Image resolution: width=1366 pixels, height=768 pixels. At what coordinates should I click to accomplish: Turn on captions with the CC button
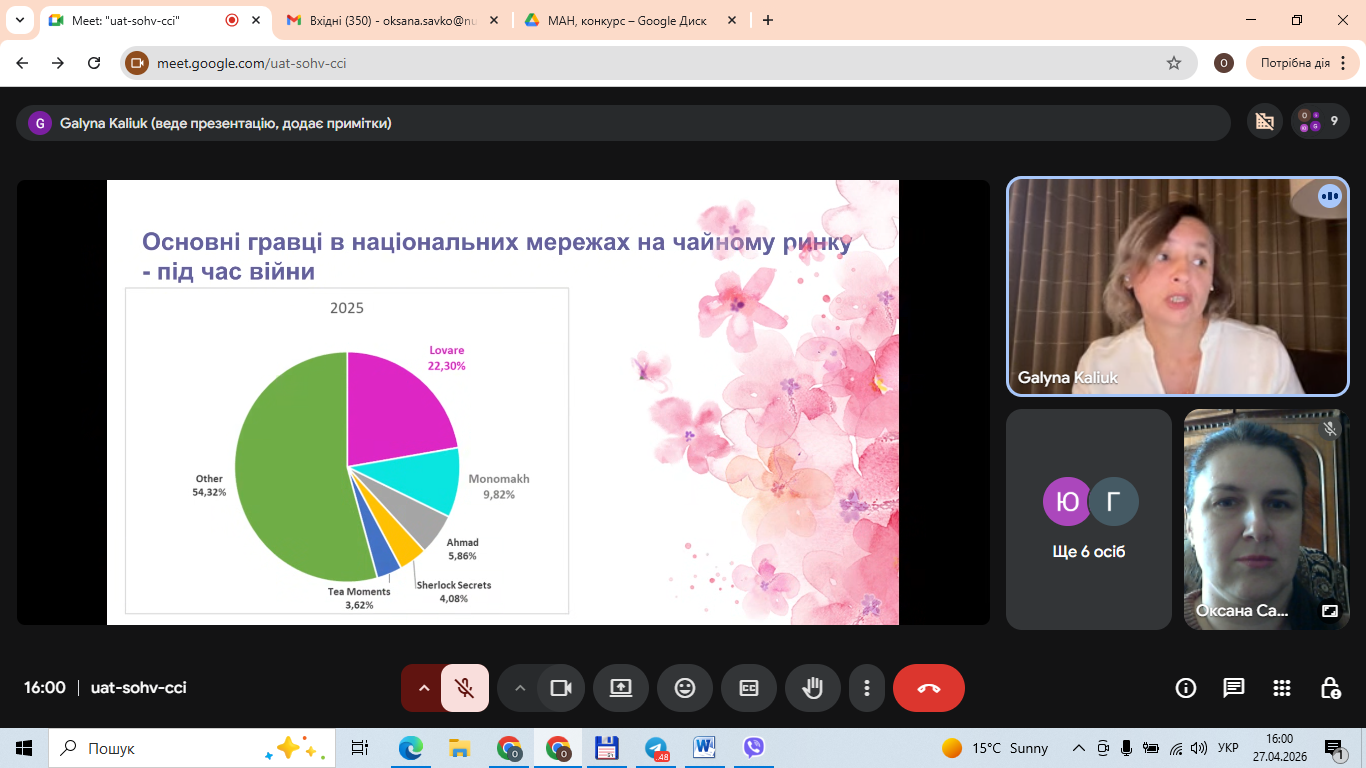pyautogui.click(x=749, y=688)
